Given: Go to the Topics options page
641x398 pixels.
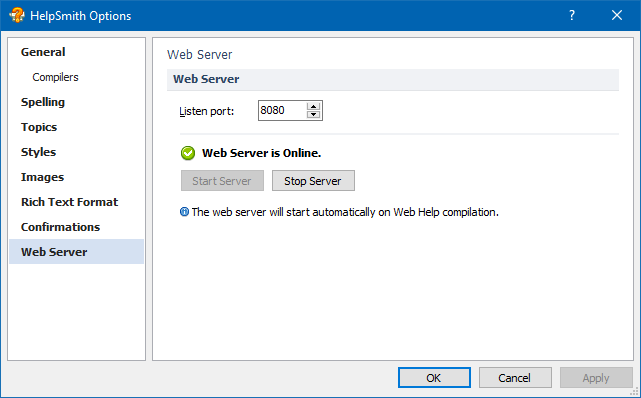Looking at the screenshot, I should pos(76,127).
